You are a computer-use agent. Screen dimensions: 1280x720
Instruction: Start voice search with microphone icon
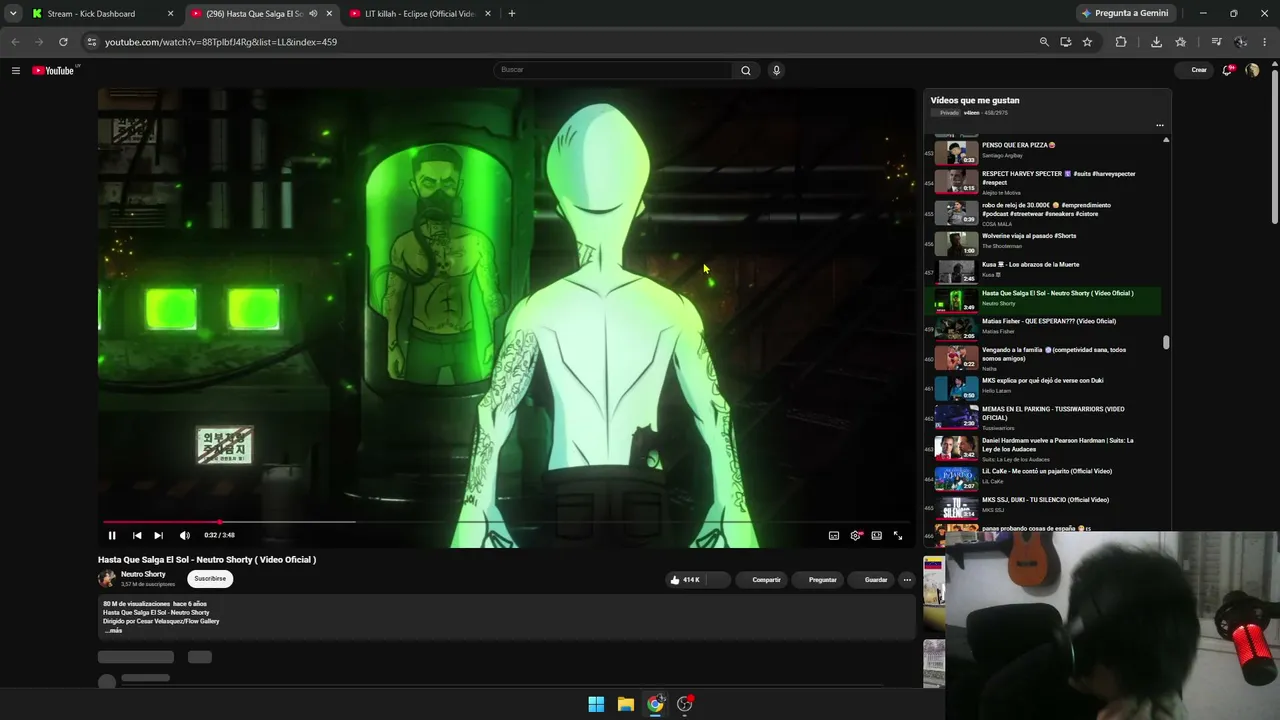click(776, 70)
